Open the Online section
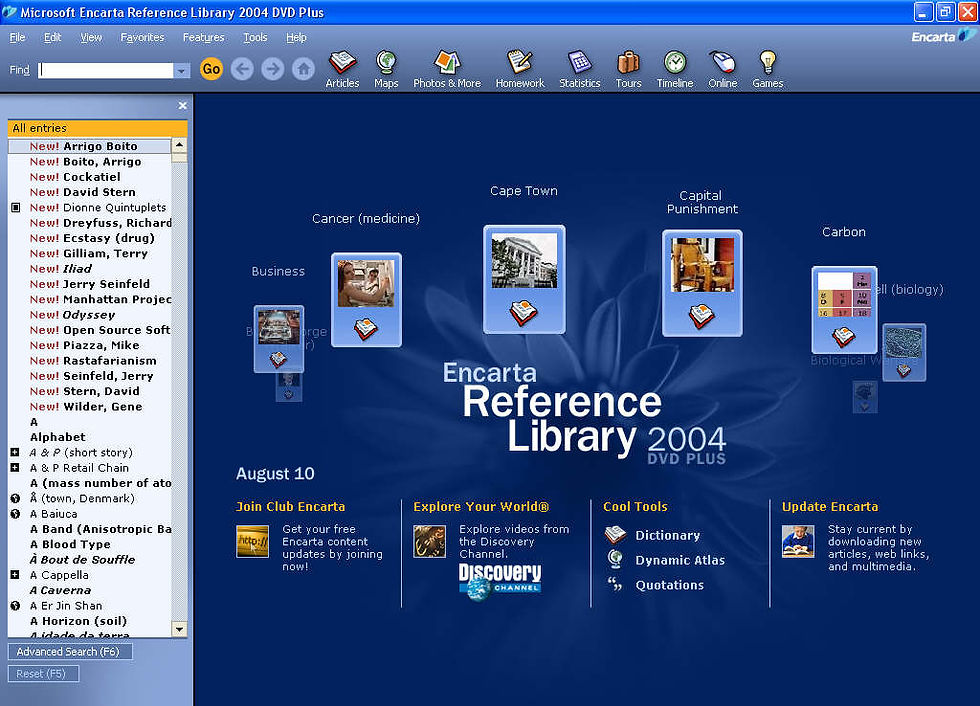This screenshot has width=980, height=706. [x=722, y=69]
